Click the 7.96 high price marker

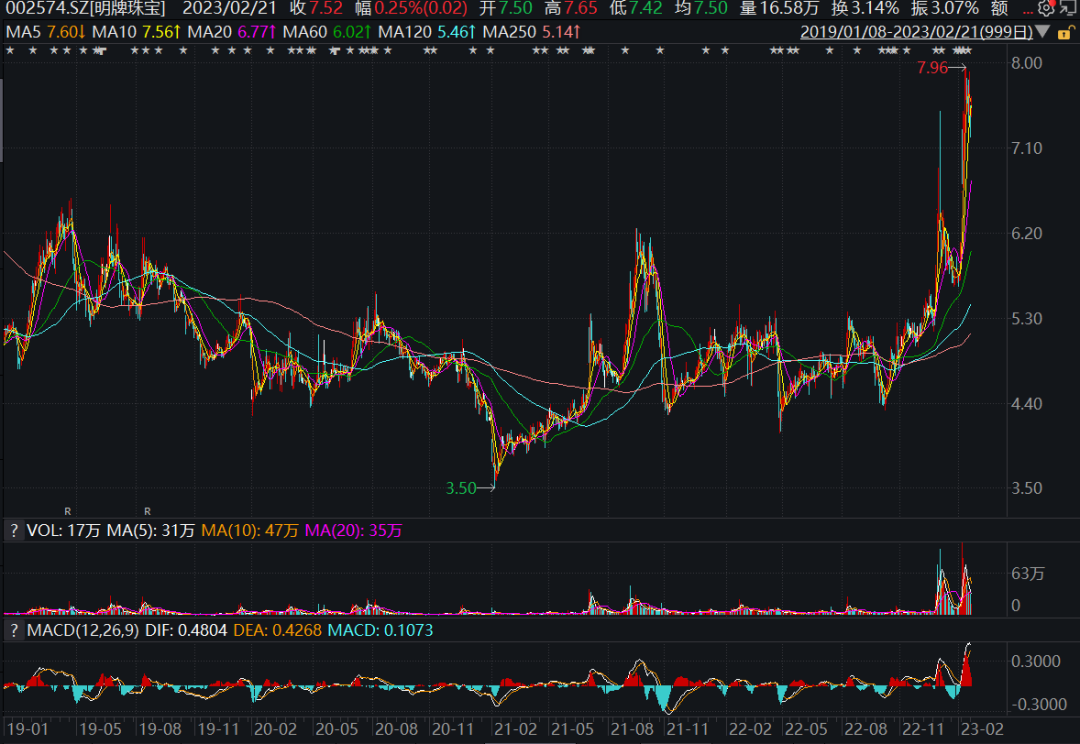click(x=931, y=69)
